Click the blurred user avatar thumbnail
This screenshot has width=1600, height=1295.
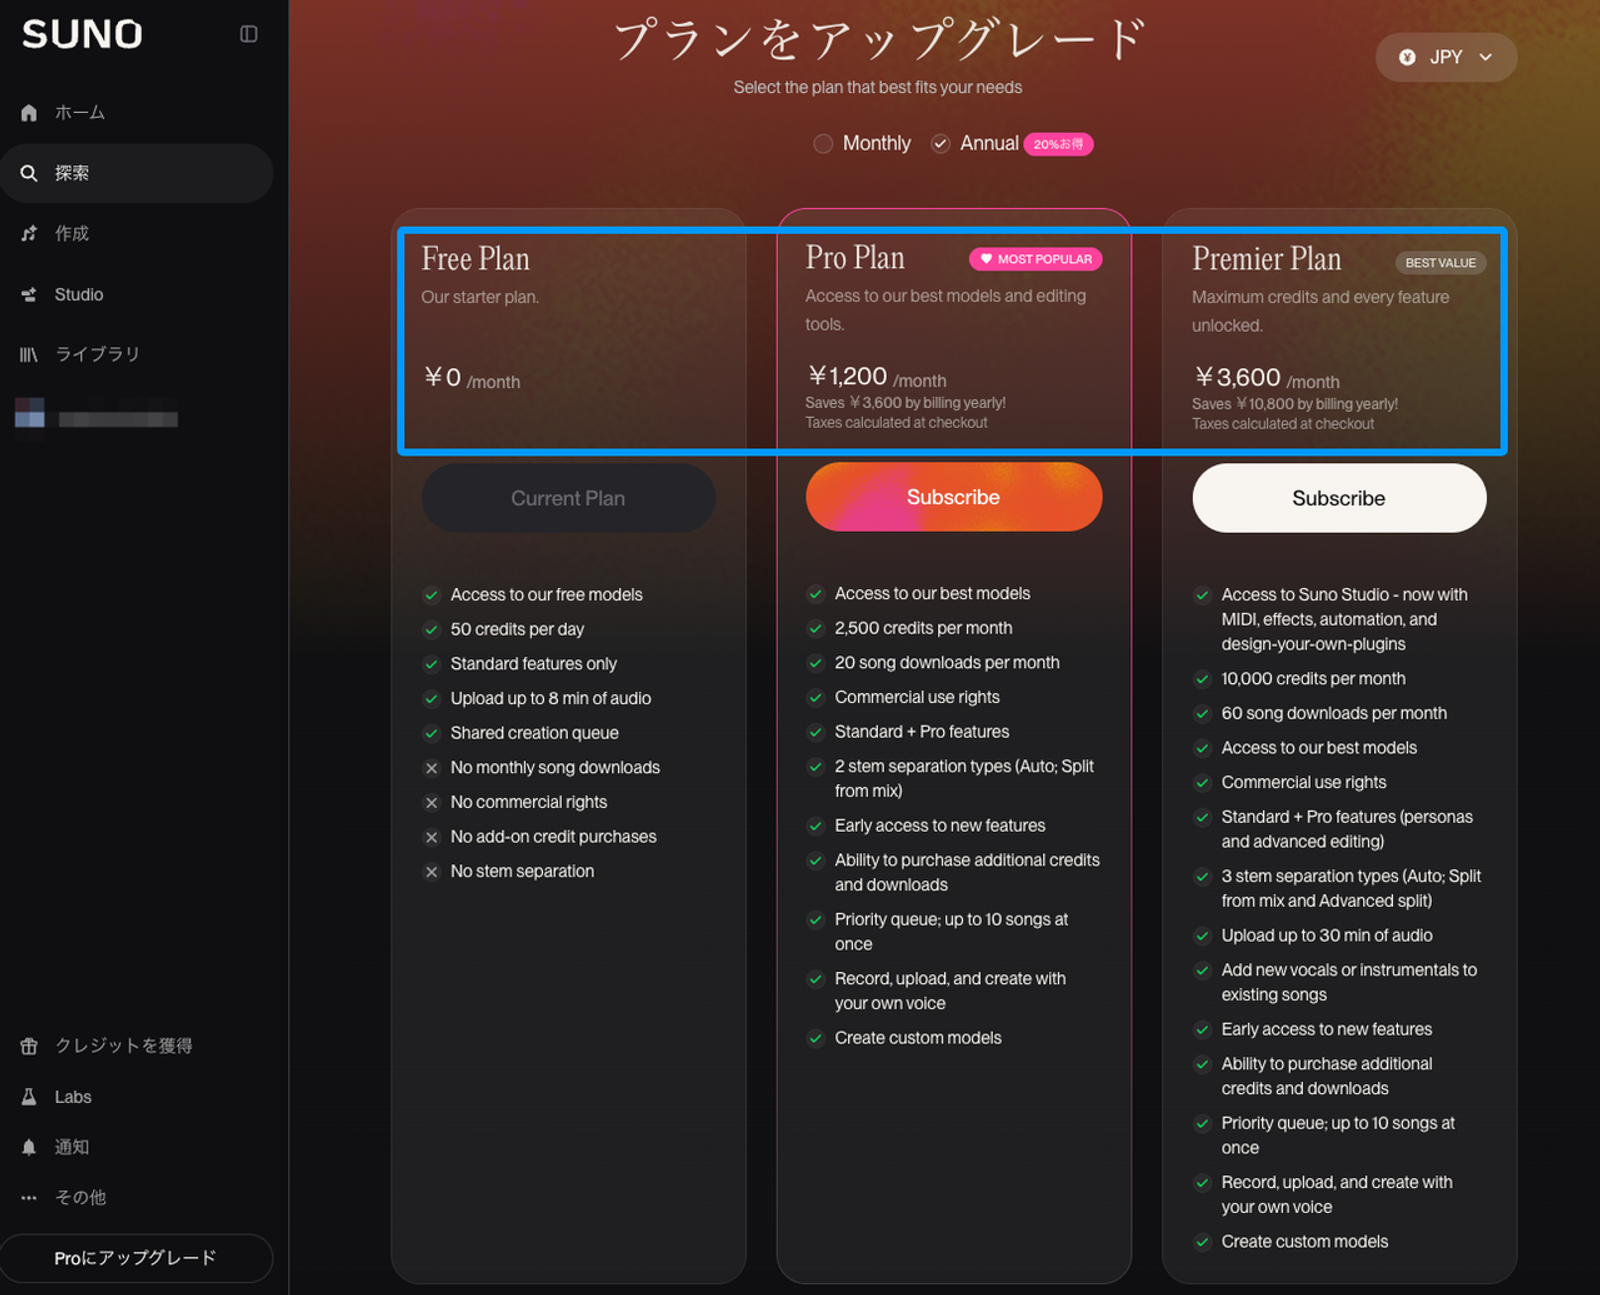tap(30, 412)
